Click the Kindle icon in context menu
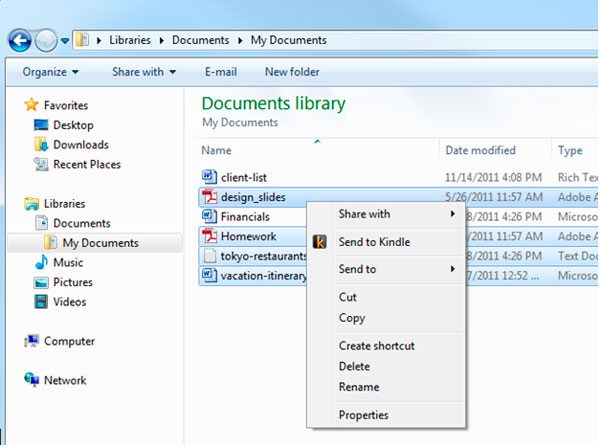Viewport: 600px width, 447px height. click(320, 242)
